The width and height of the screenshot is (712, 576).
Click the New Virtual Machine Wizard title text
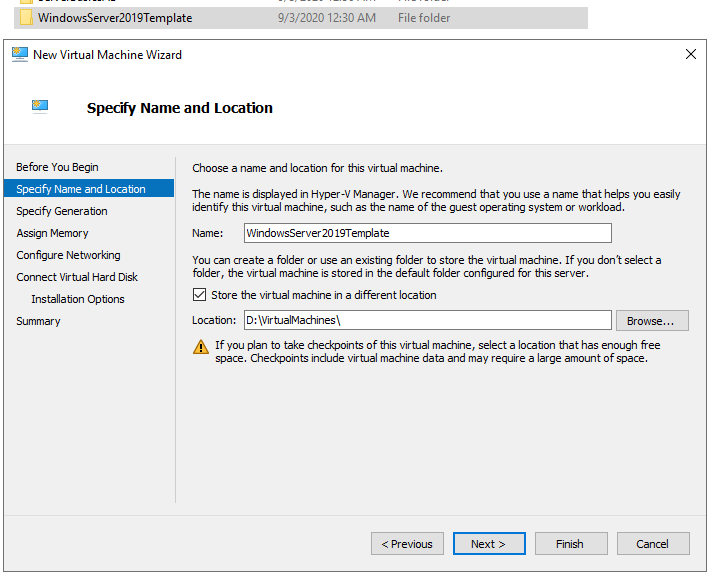[x=108, y=55]
